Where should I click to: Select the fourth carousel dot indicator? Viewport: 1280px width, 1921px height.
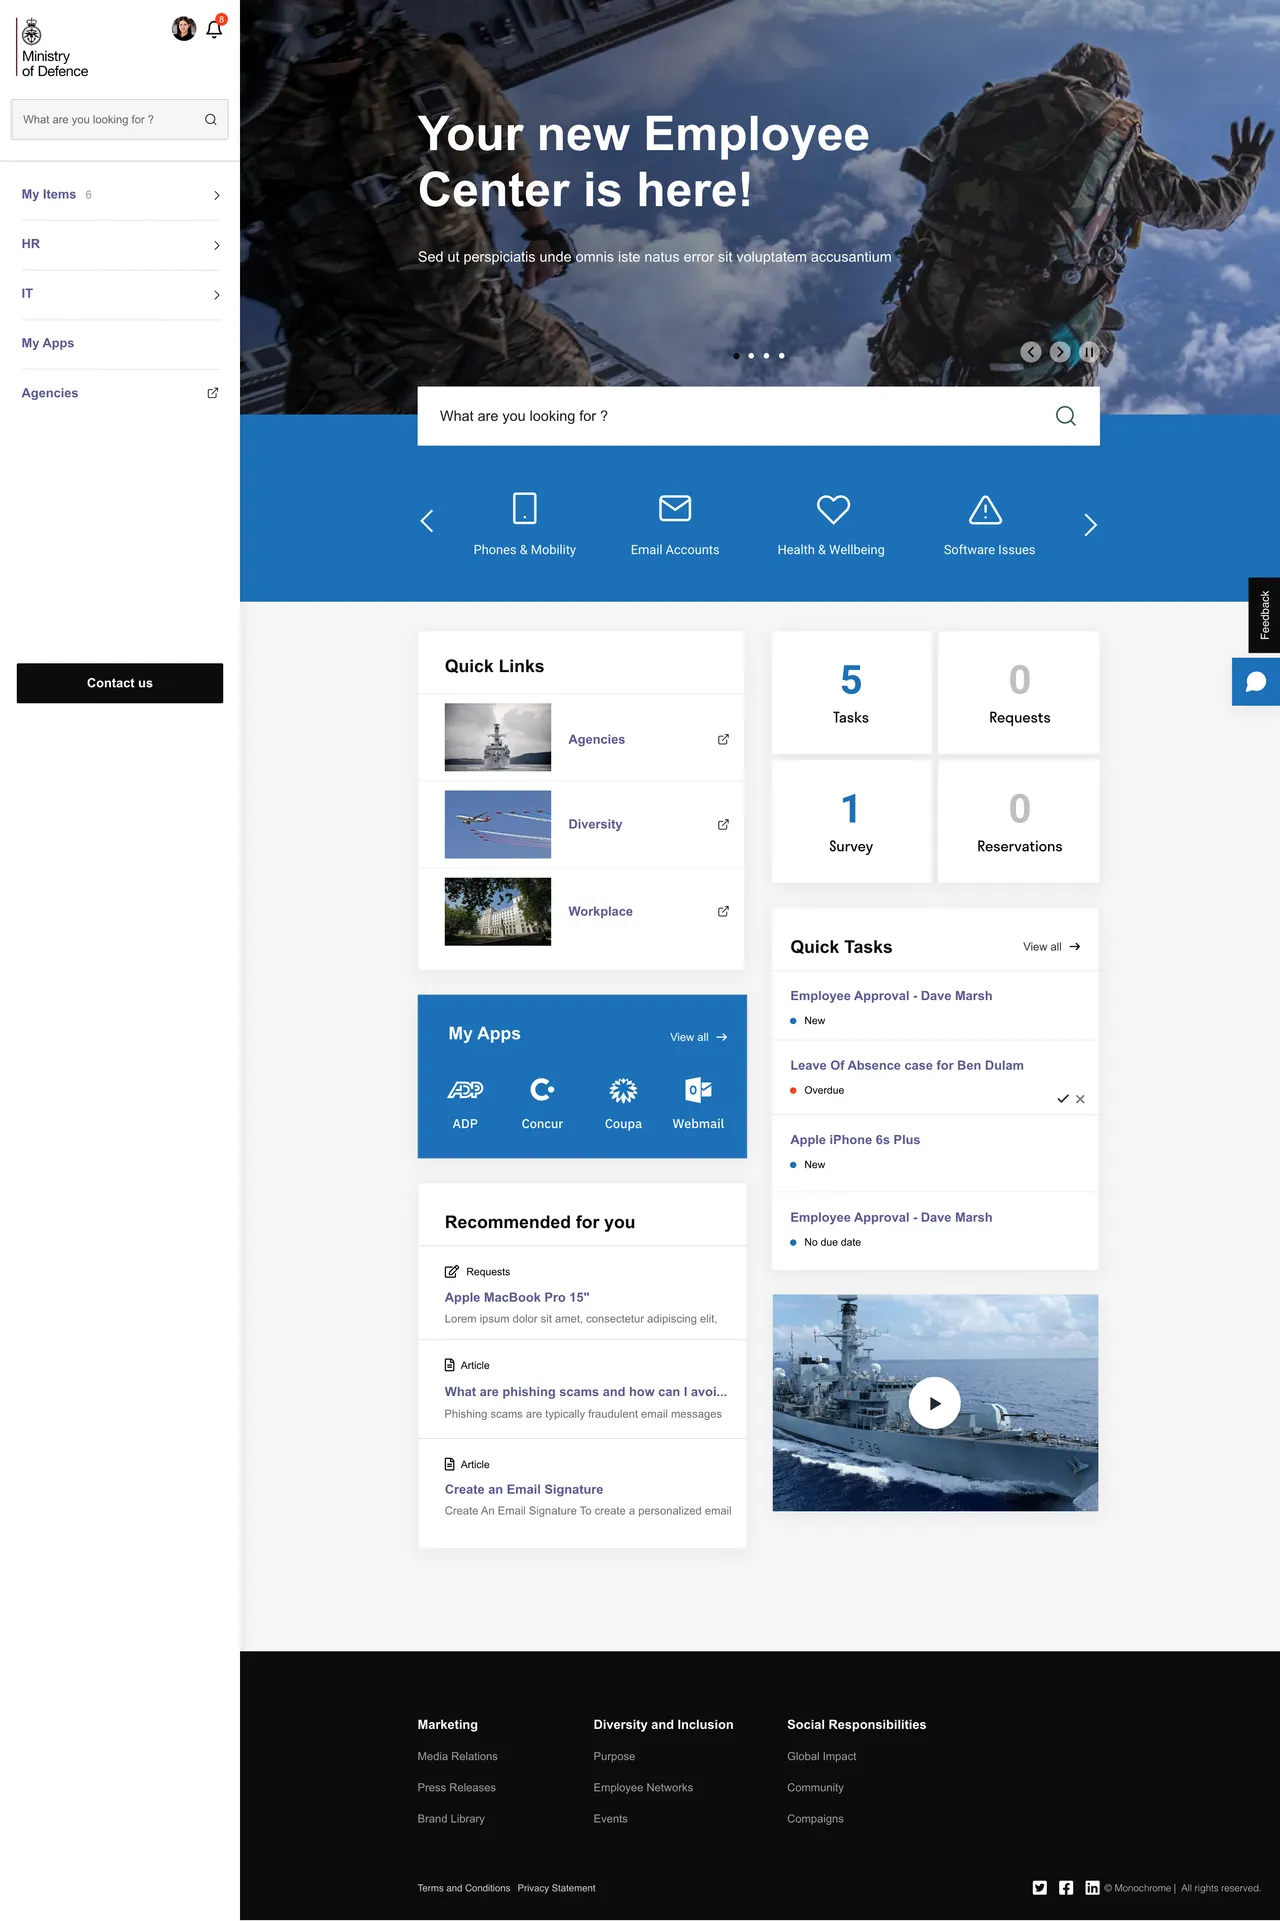click(x=782, y=356)
